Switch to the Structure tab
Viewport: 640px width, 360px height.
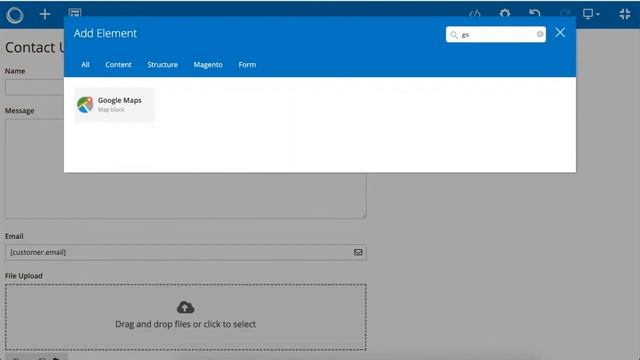pyautogui.click(x=162, y=64)
